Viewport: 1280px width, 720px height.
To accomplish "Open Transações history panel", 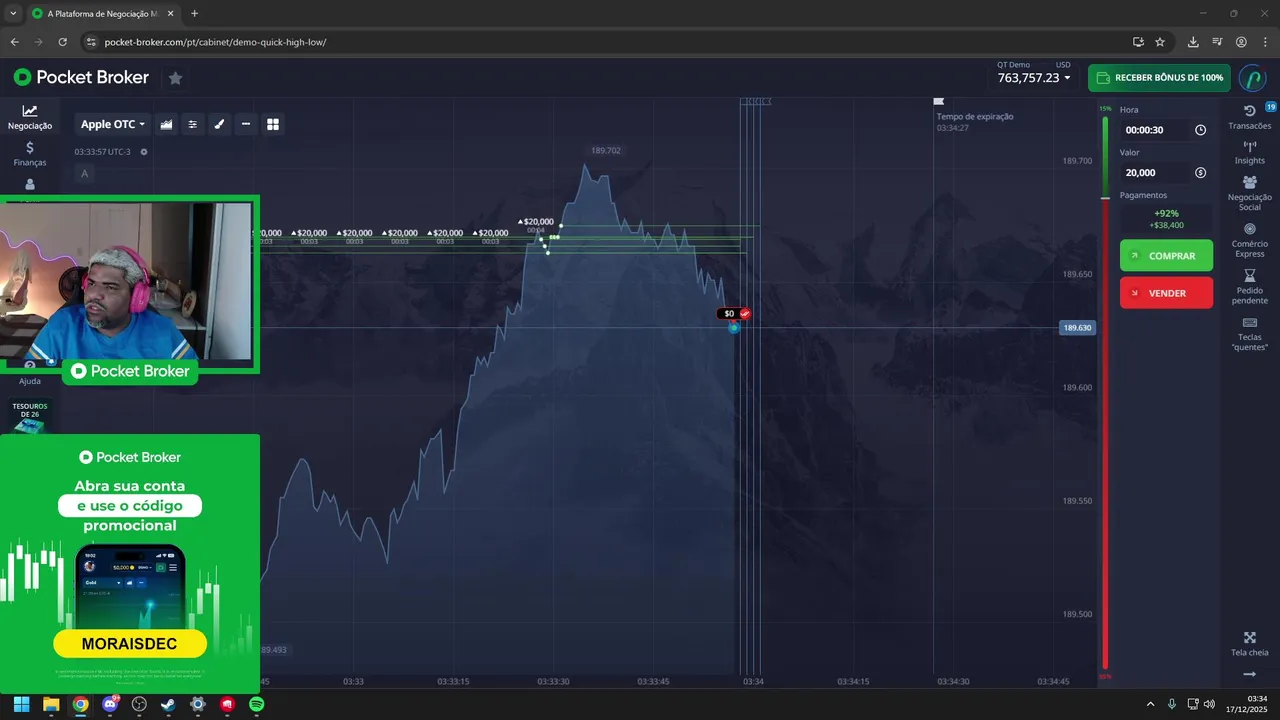I will point(1250,117).
